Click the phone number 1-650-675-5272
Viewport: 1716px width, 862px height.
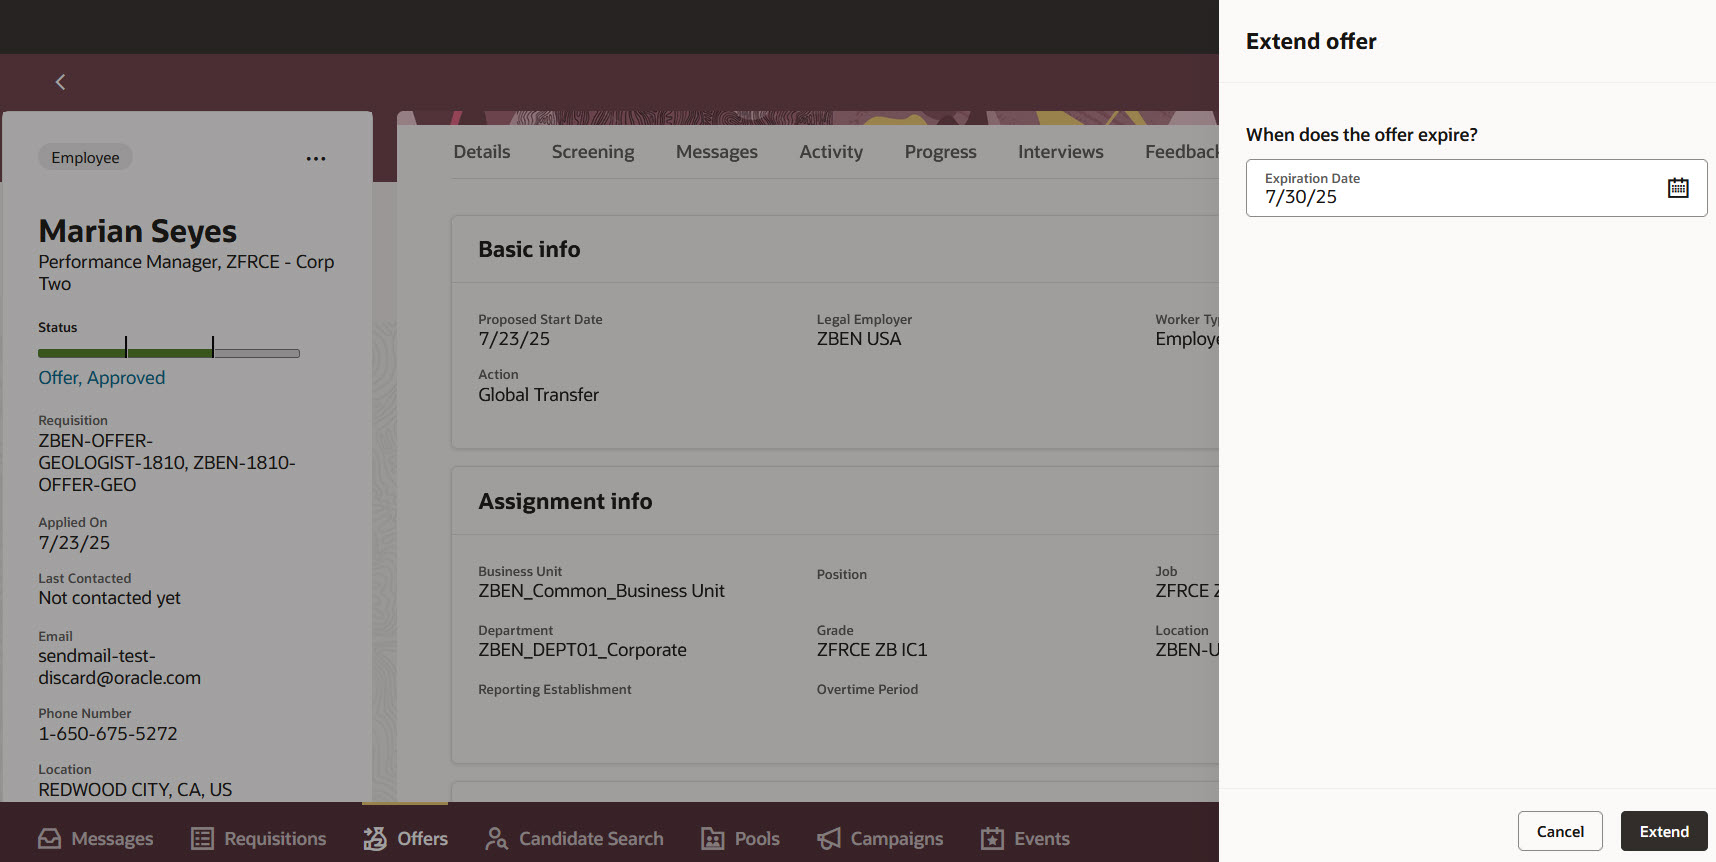tap(108, 734)
